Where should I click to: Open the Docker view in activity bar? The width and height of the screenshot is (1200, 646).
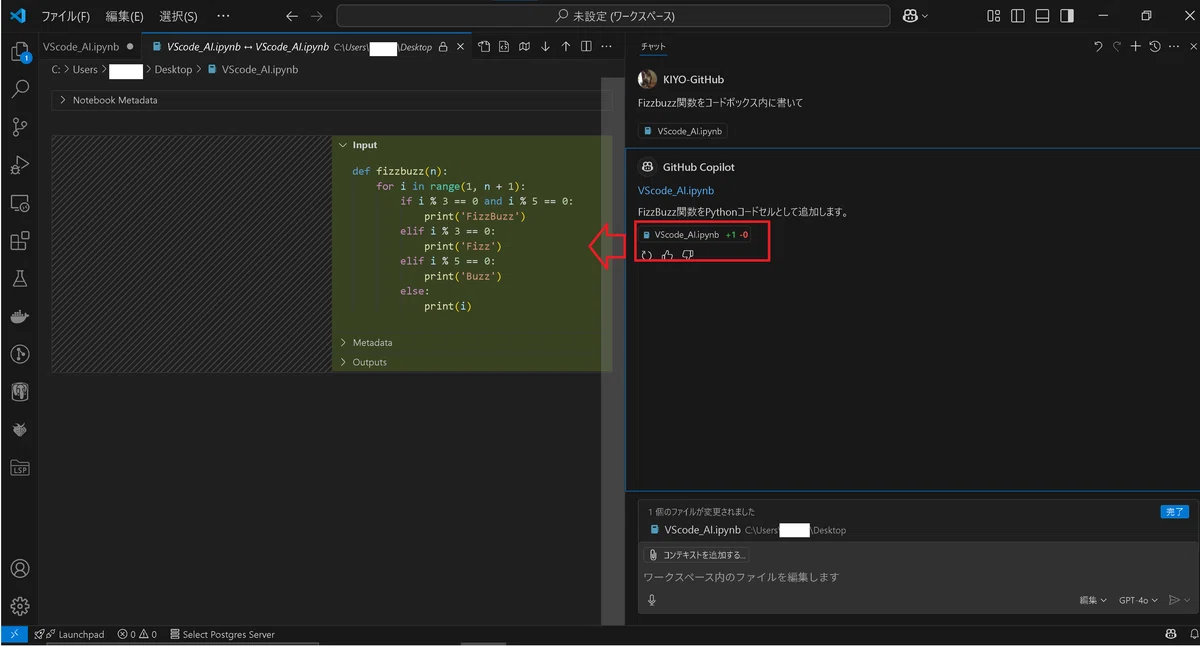click(19, 317)
